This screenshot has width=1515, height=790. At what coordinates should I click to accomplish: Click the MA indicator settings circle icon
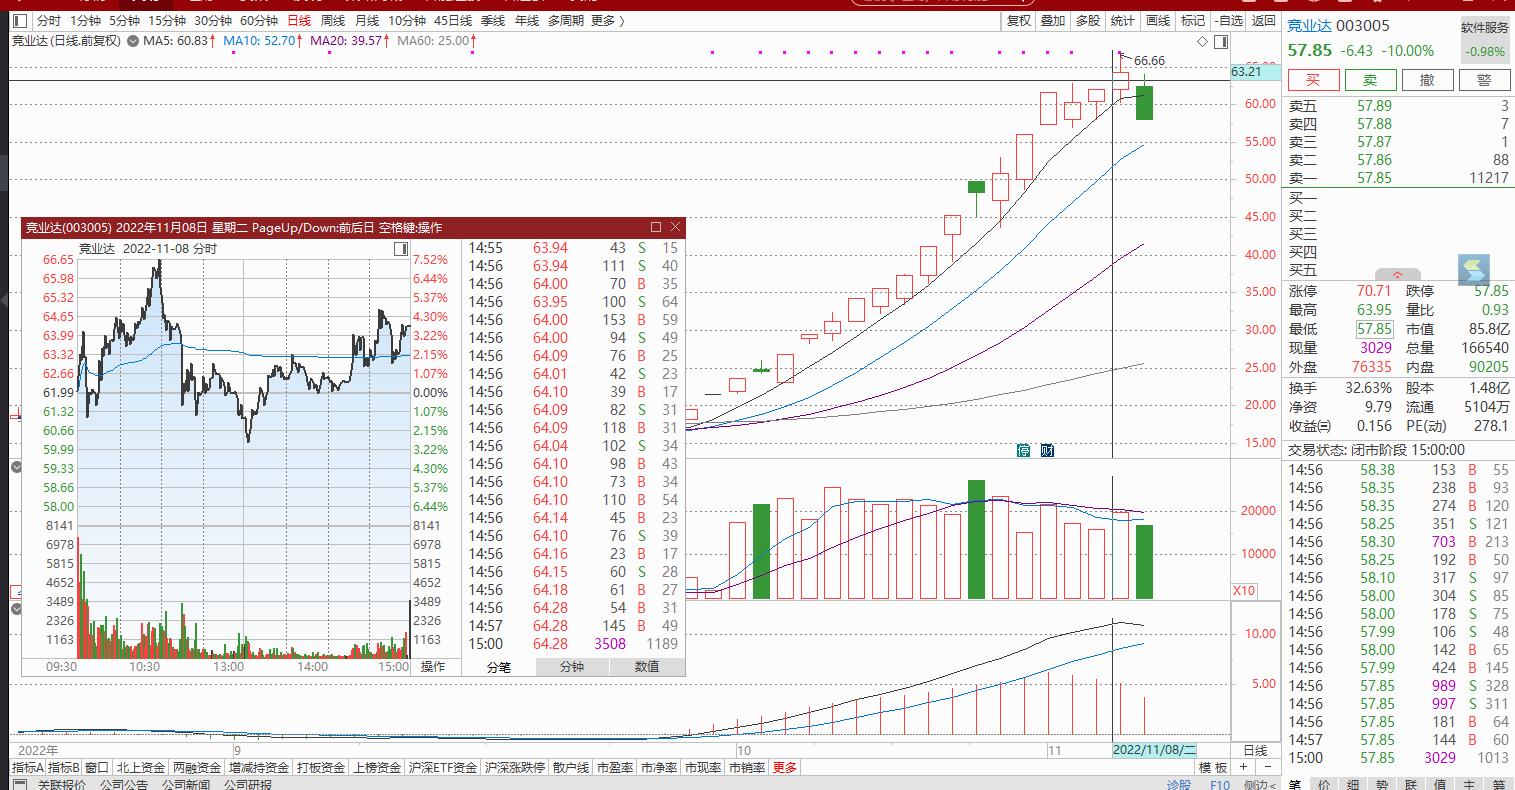tap(132, 41)
